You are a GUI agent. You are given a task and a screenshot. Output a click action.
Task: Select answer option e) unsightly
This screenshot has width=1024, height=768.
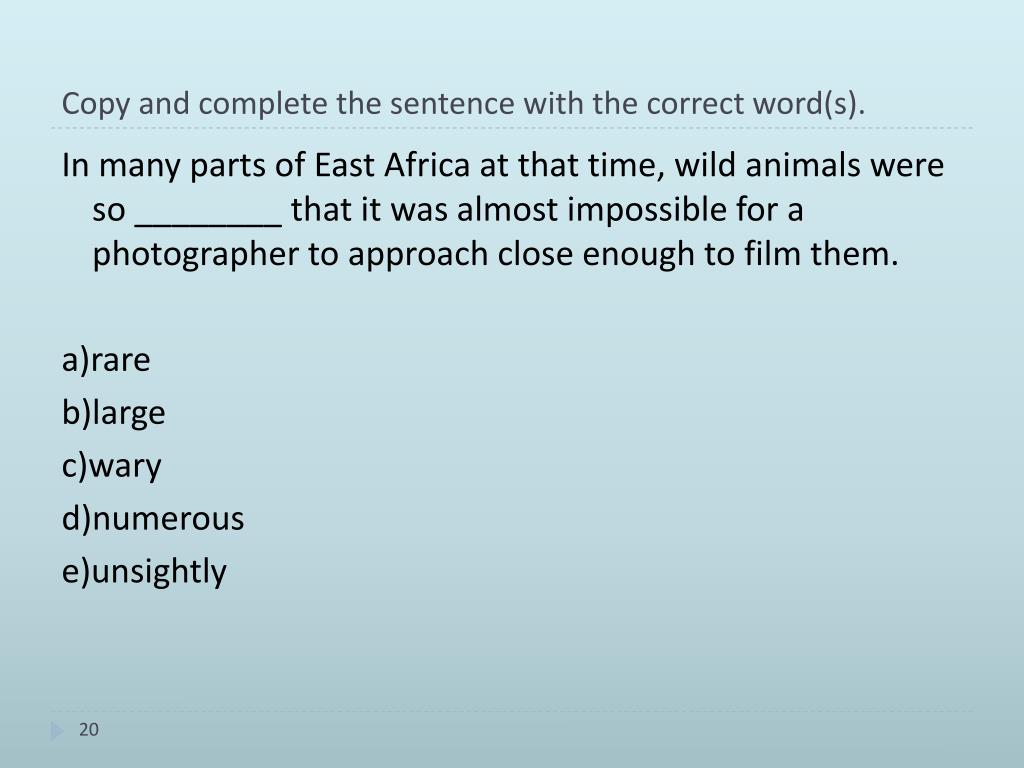point(144,572)
